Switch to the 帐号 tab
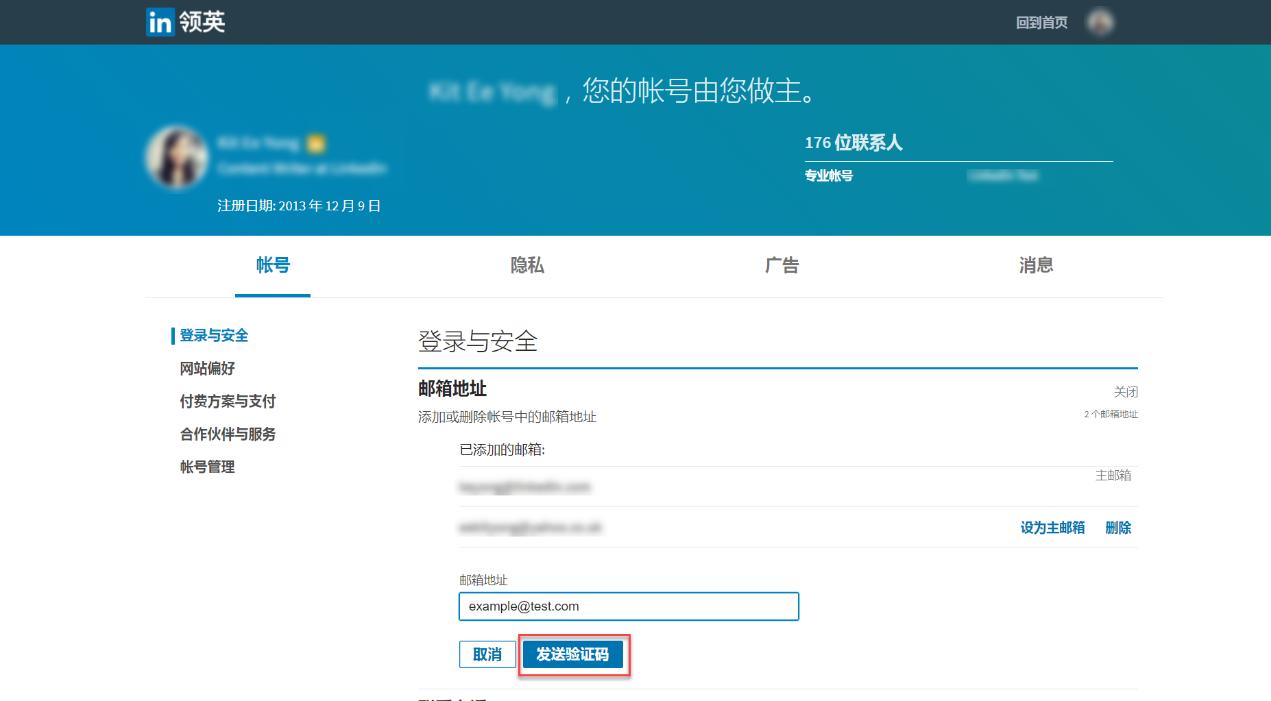The height and width of the screenshot is (701, 1271). click(272, 265)
